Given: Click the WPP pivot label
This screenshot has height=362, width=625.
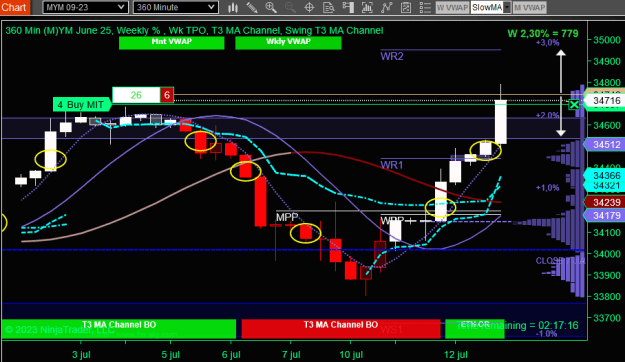Looking at the screenshot, I should (x=392, y=220).
